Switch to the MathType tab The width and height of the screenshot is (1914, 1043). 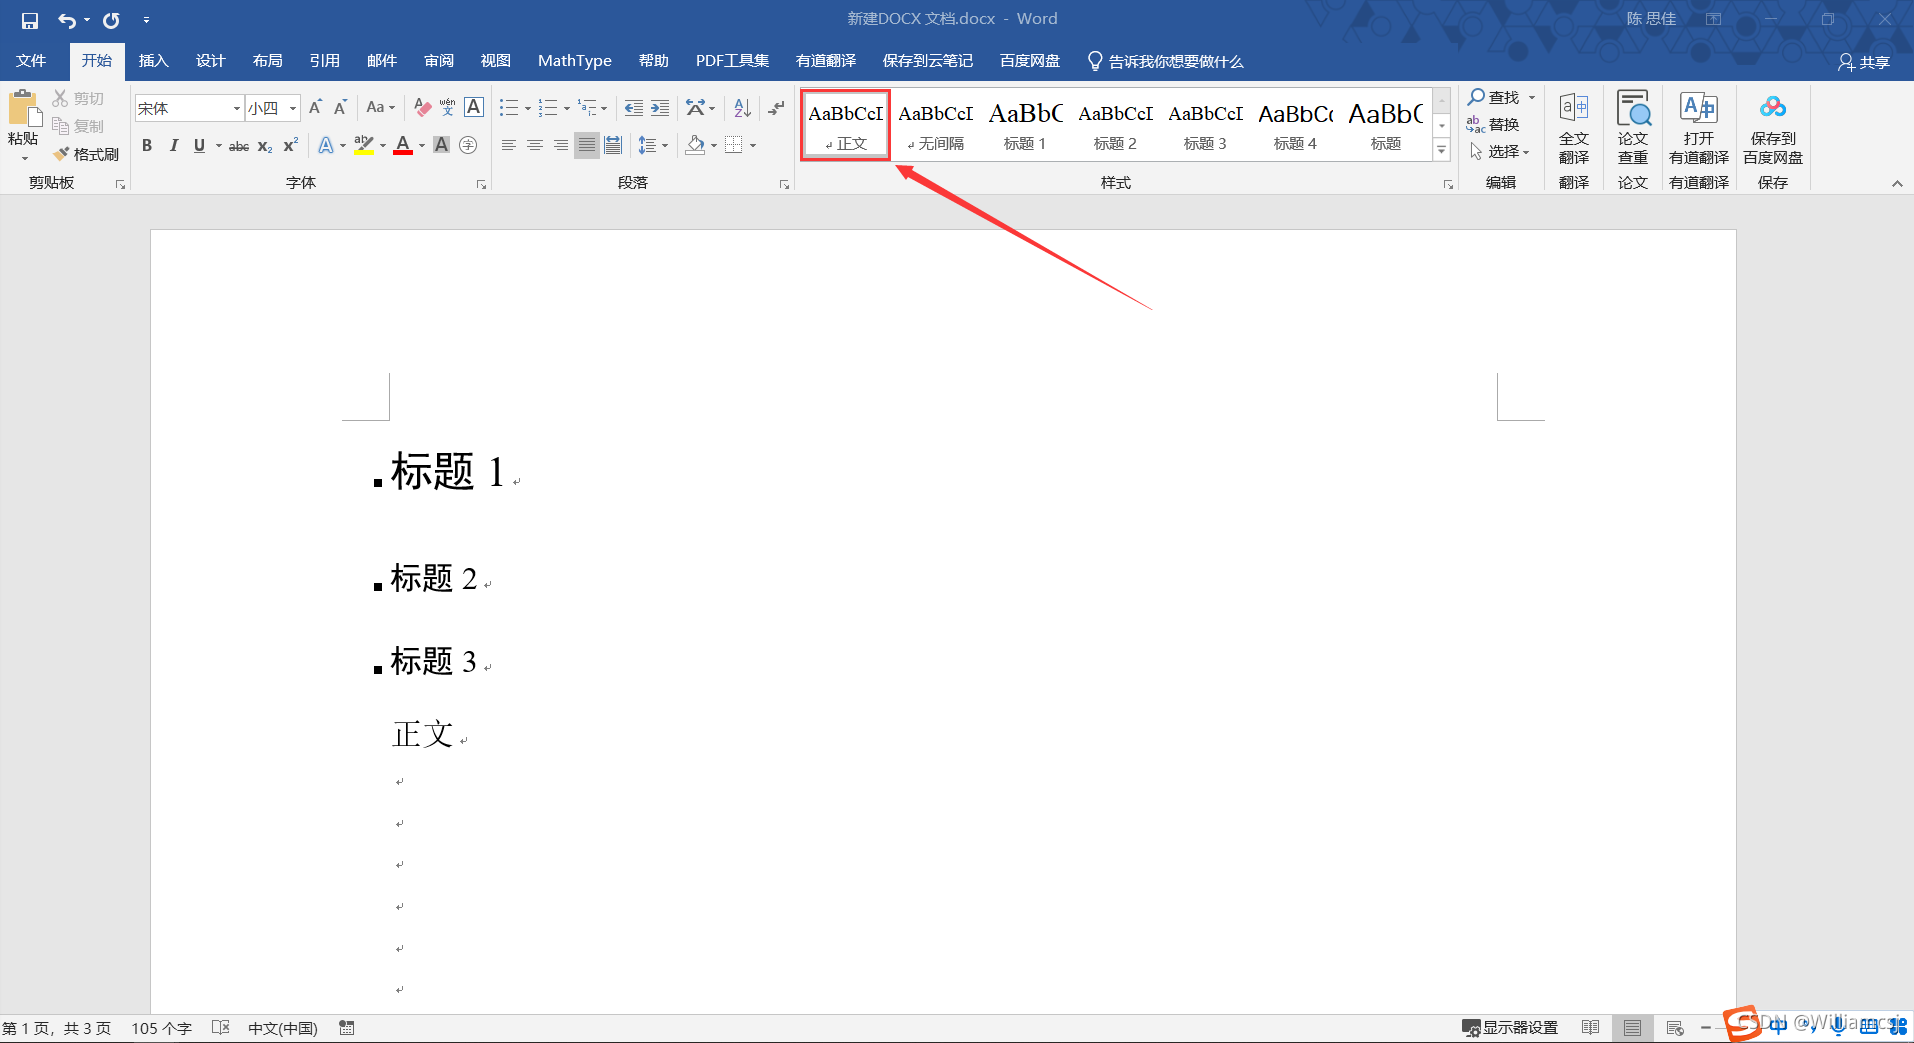tap(575, 61)
